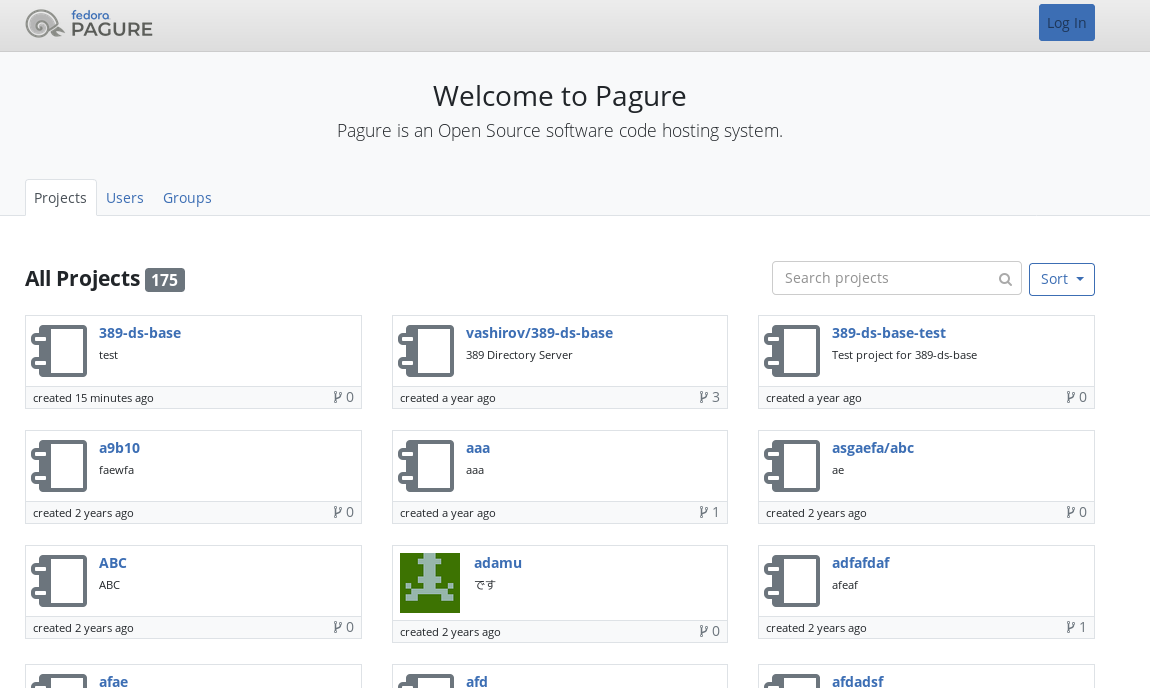Click the 389-ds-base project notebook icon
This screenshot has height=688, width=1150.
pyautogui.click(x=59, y=351)
